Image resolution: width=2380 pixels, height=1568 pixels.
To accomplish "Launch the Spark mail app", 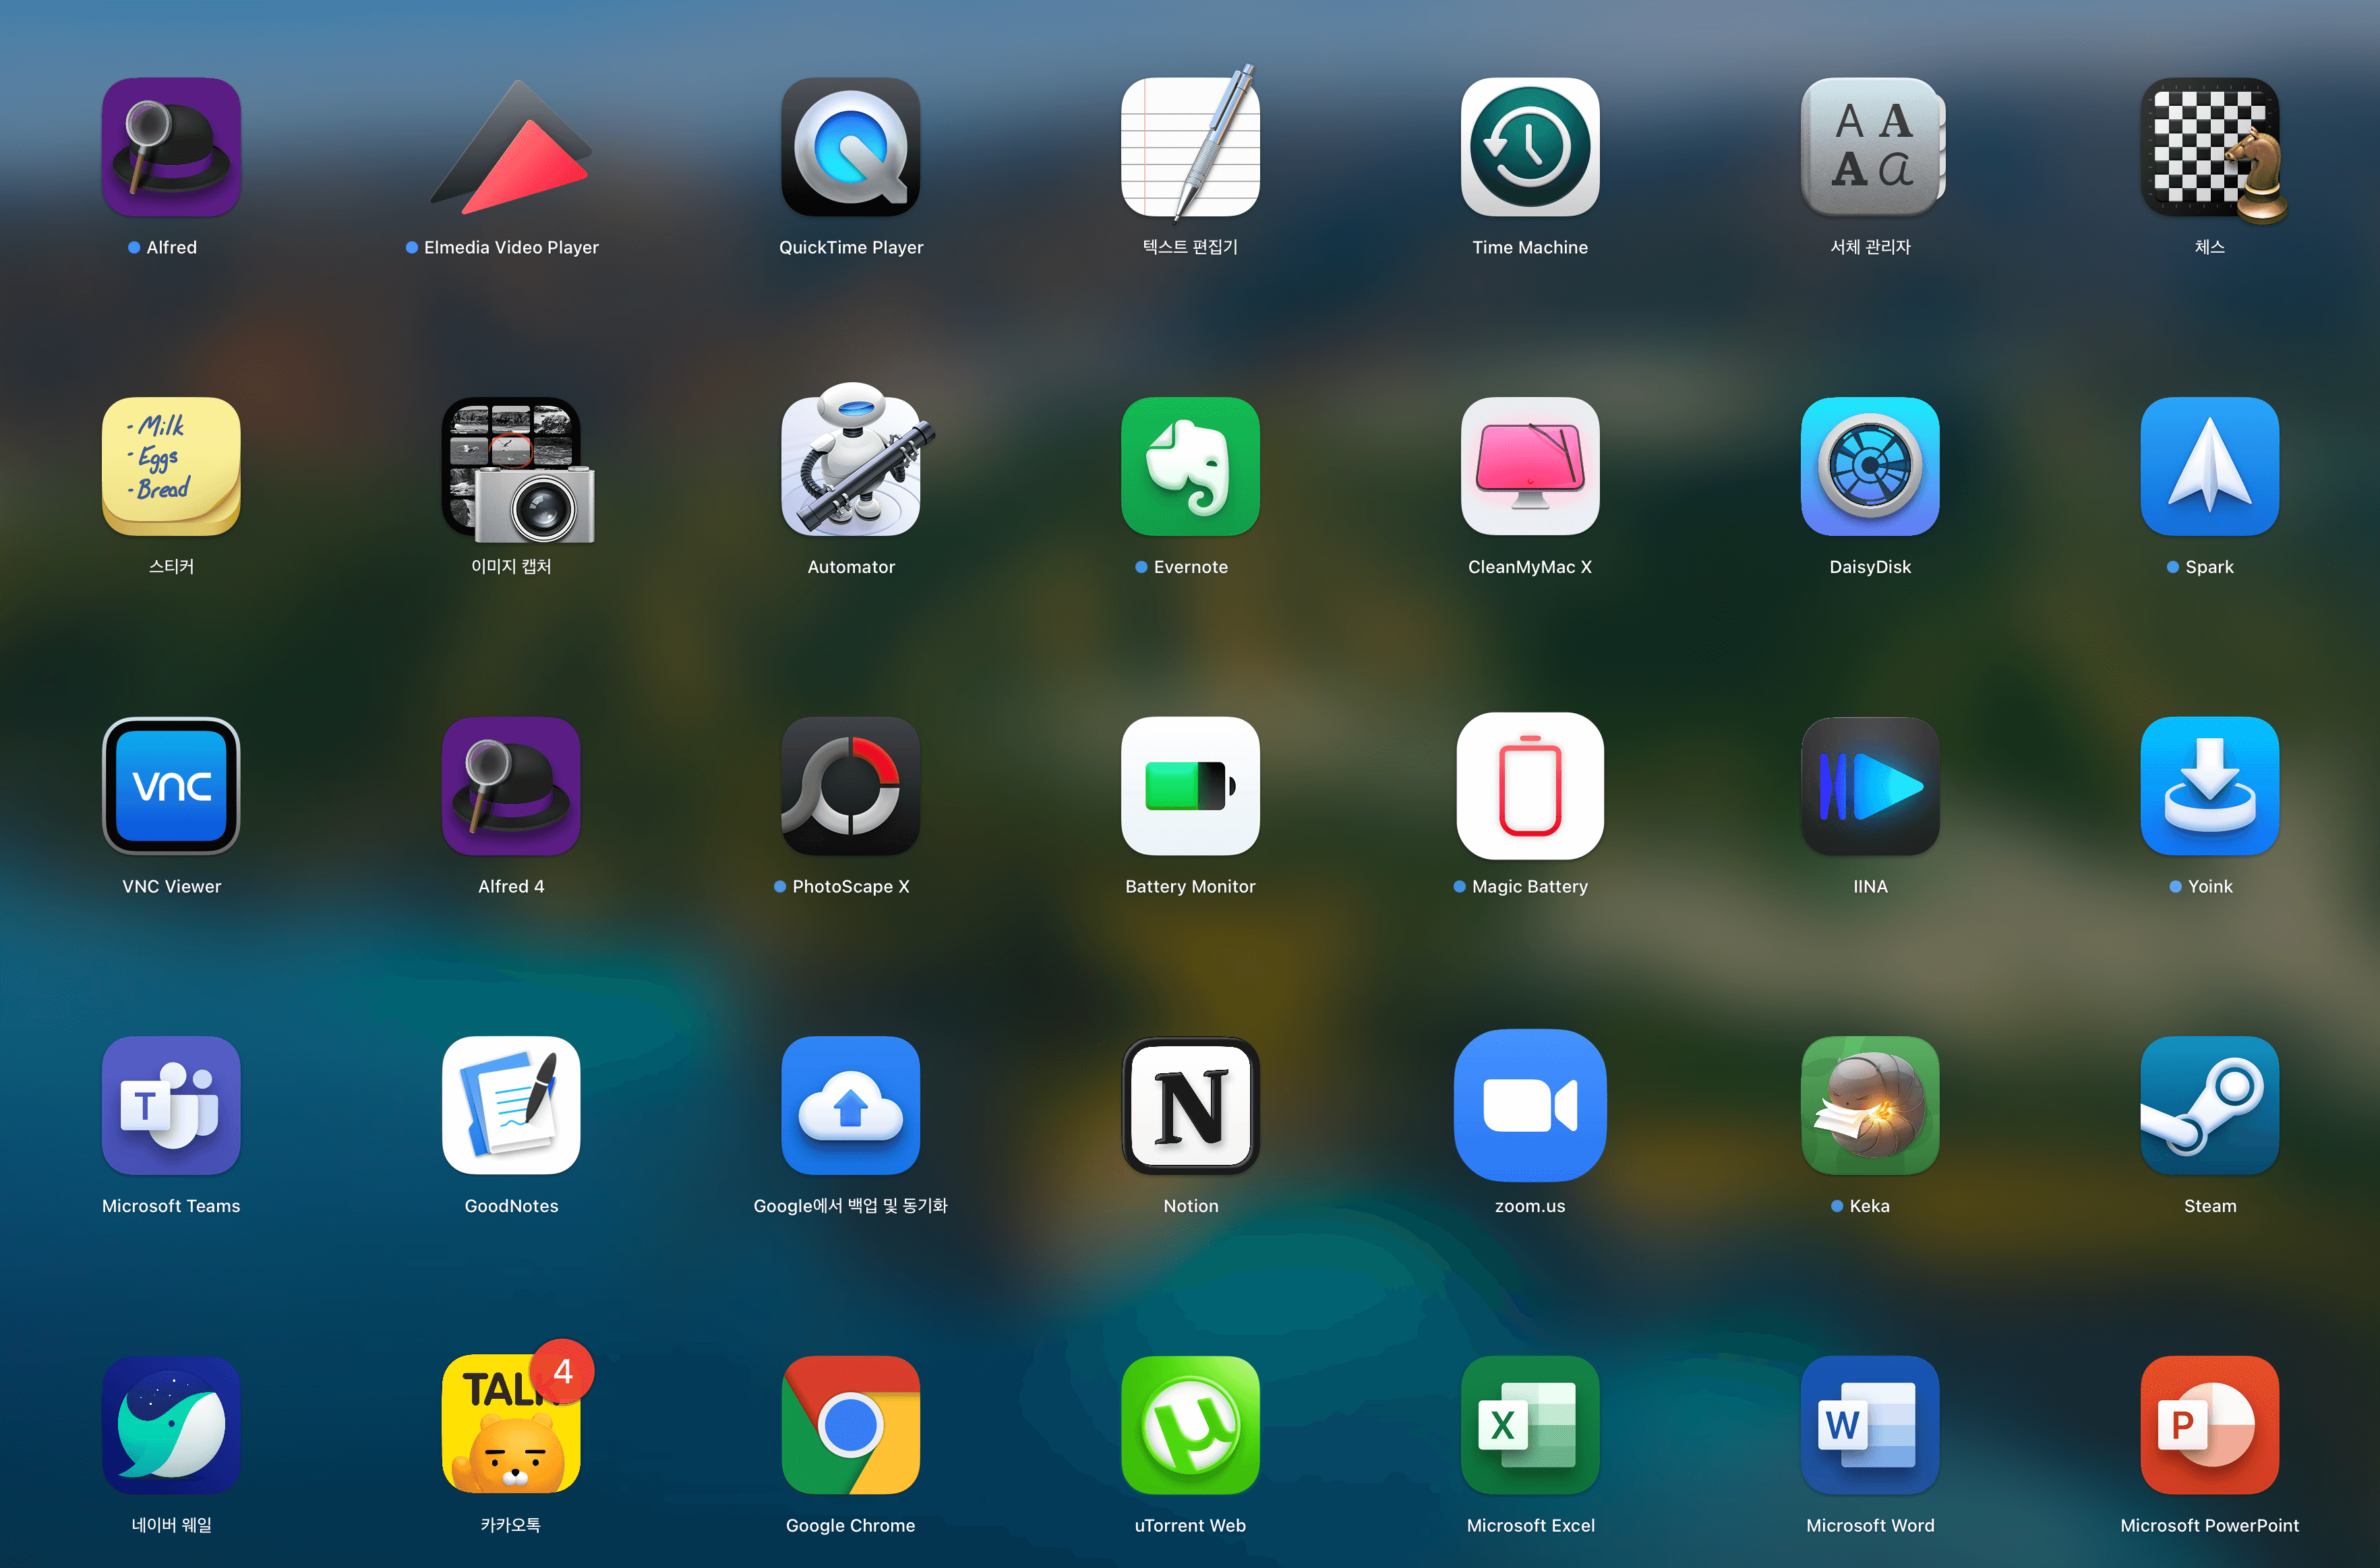I will click(2209, 466).
